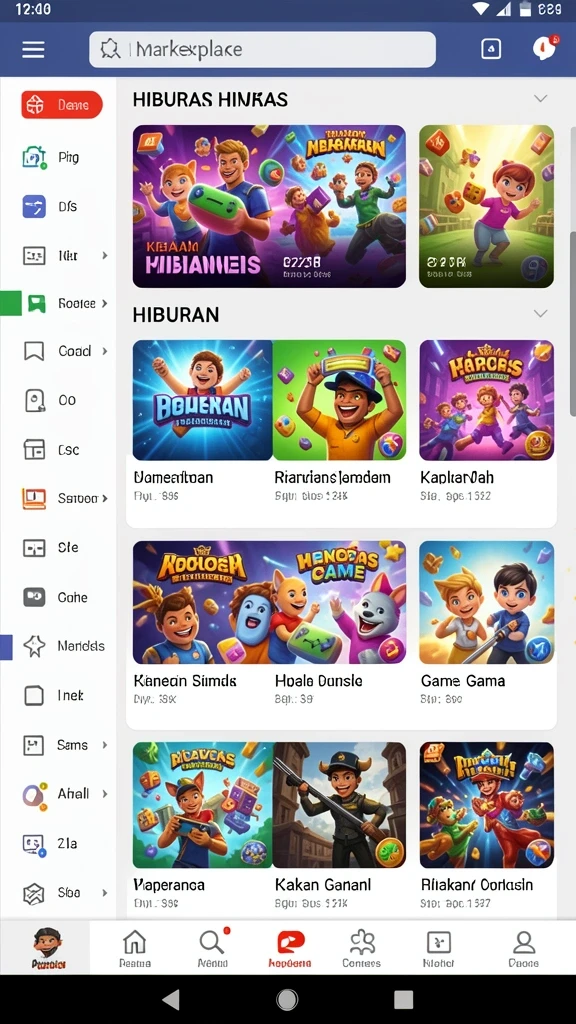Open the Ahall circular icon in sidebar
The image size is (576, 1024).
pos(34,794)
